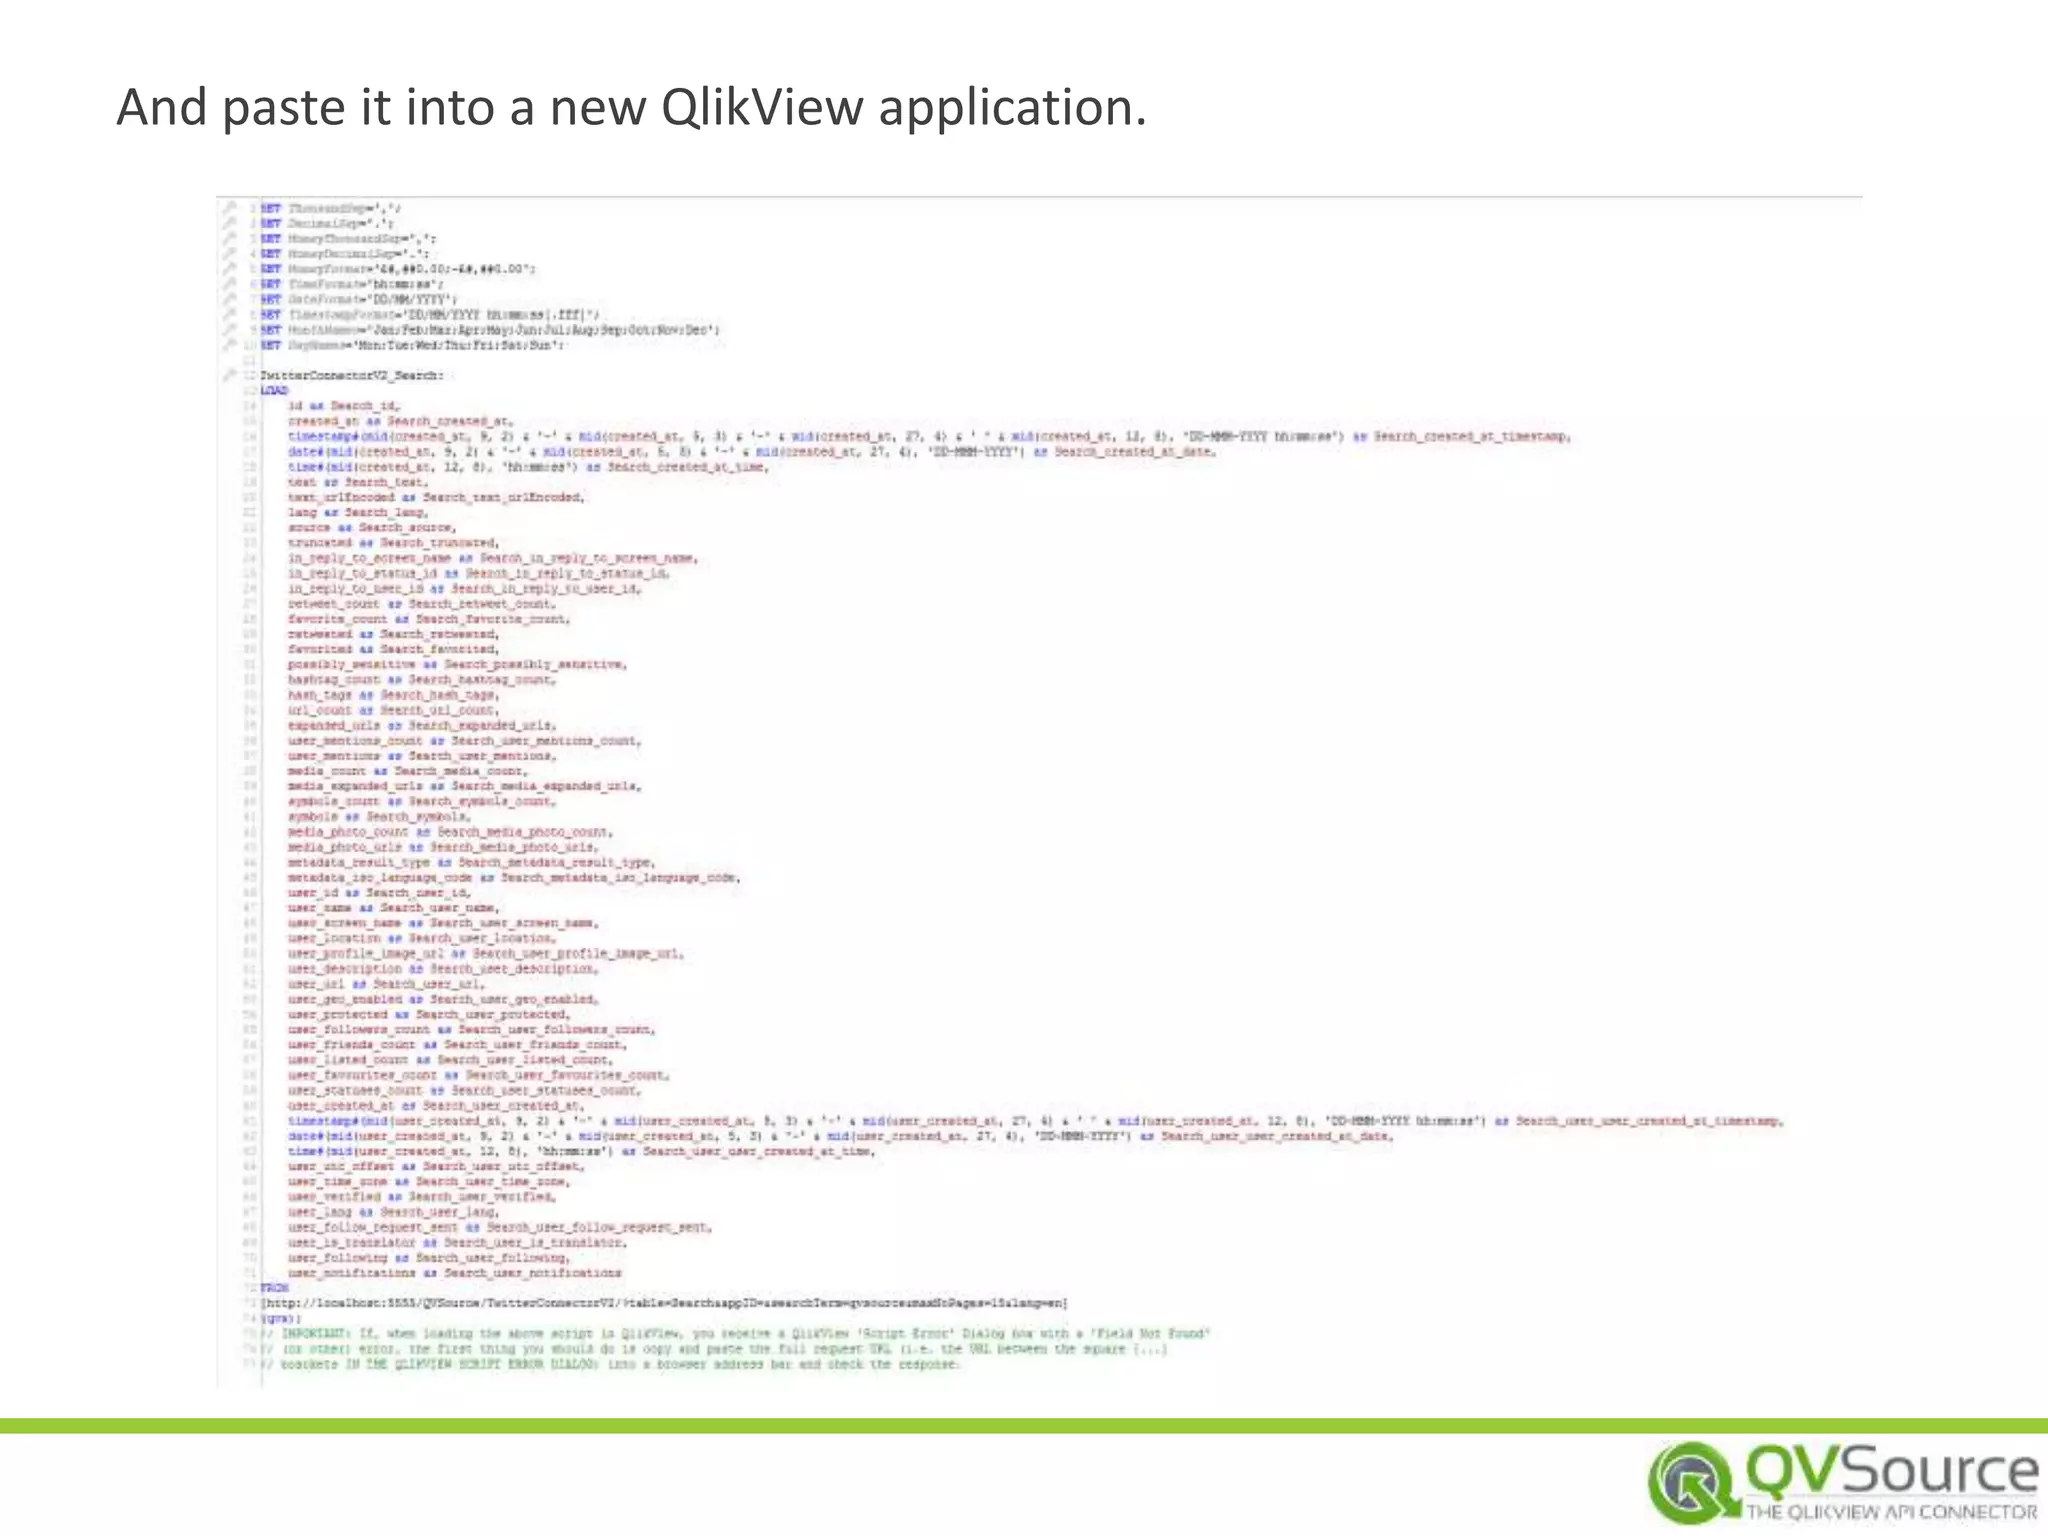Click the 'possibly_sensitive' field line

tap(458, 664)
